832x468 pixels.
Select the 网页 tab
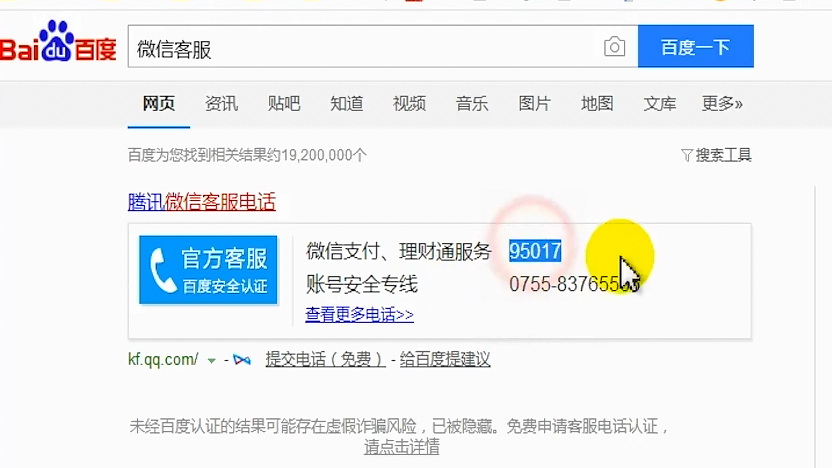tap(159, 103)
